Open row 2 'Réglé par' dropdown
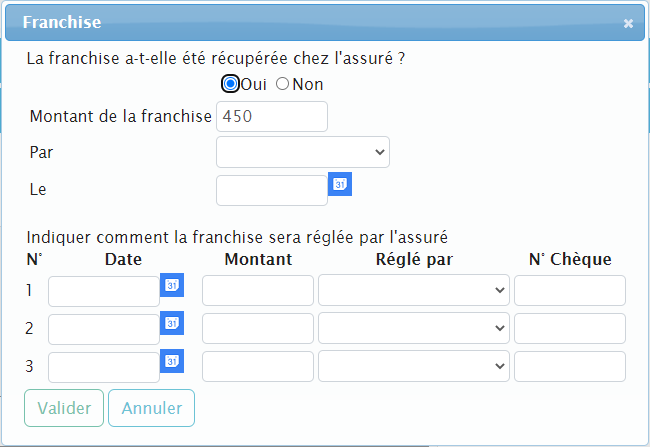 tap(414, 329)
